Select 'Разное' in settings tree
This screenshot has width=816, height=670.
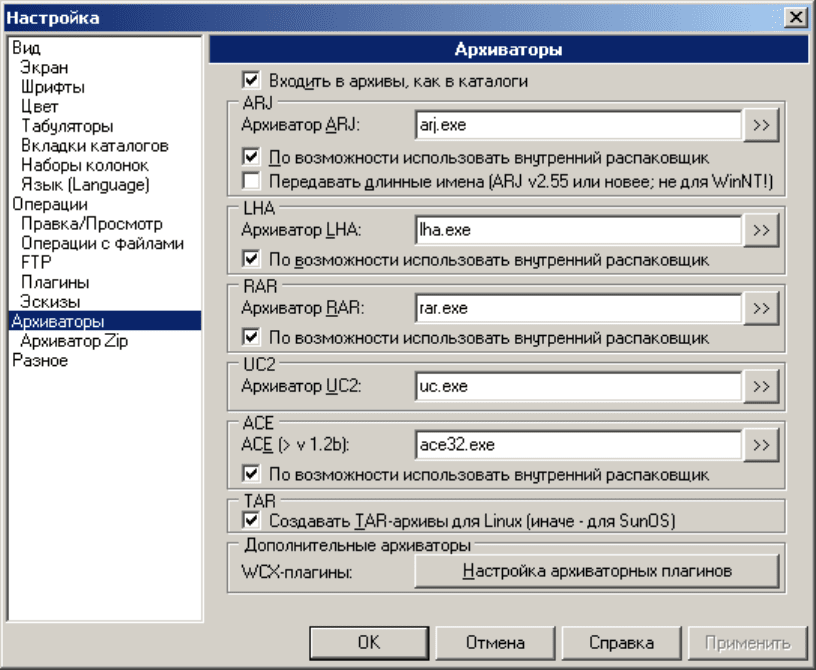point(40,360)
